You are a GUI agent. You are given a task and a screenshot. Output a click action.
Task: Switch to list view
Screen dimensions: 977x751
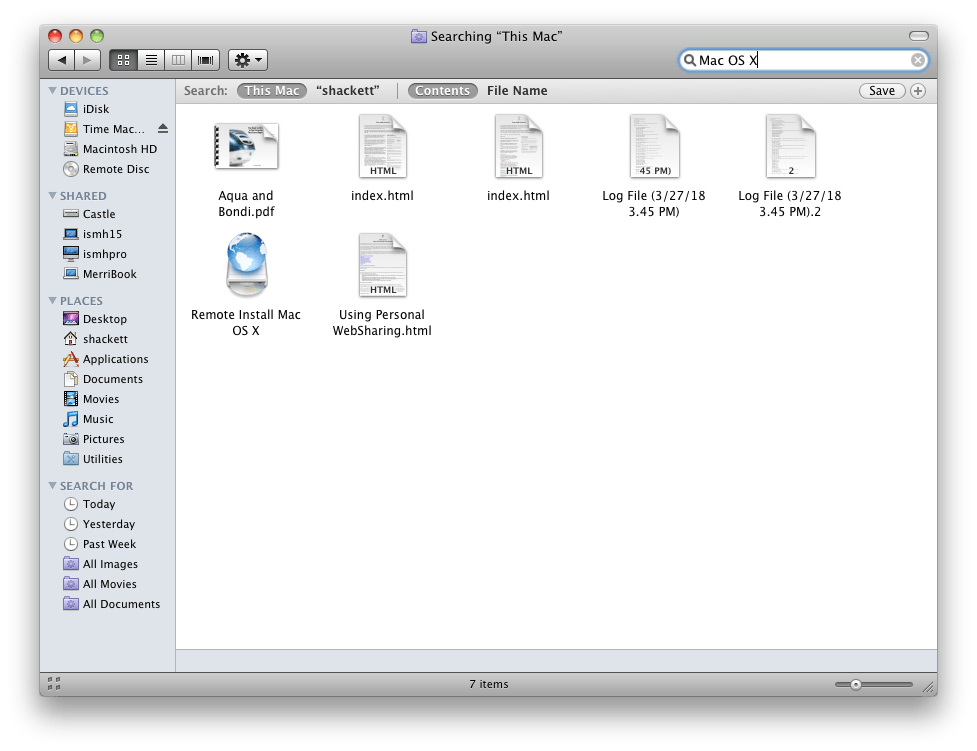pos(151,60)
